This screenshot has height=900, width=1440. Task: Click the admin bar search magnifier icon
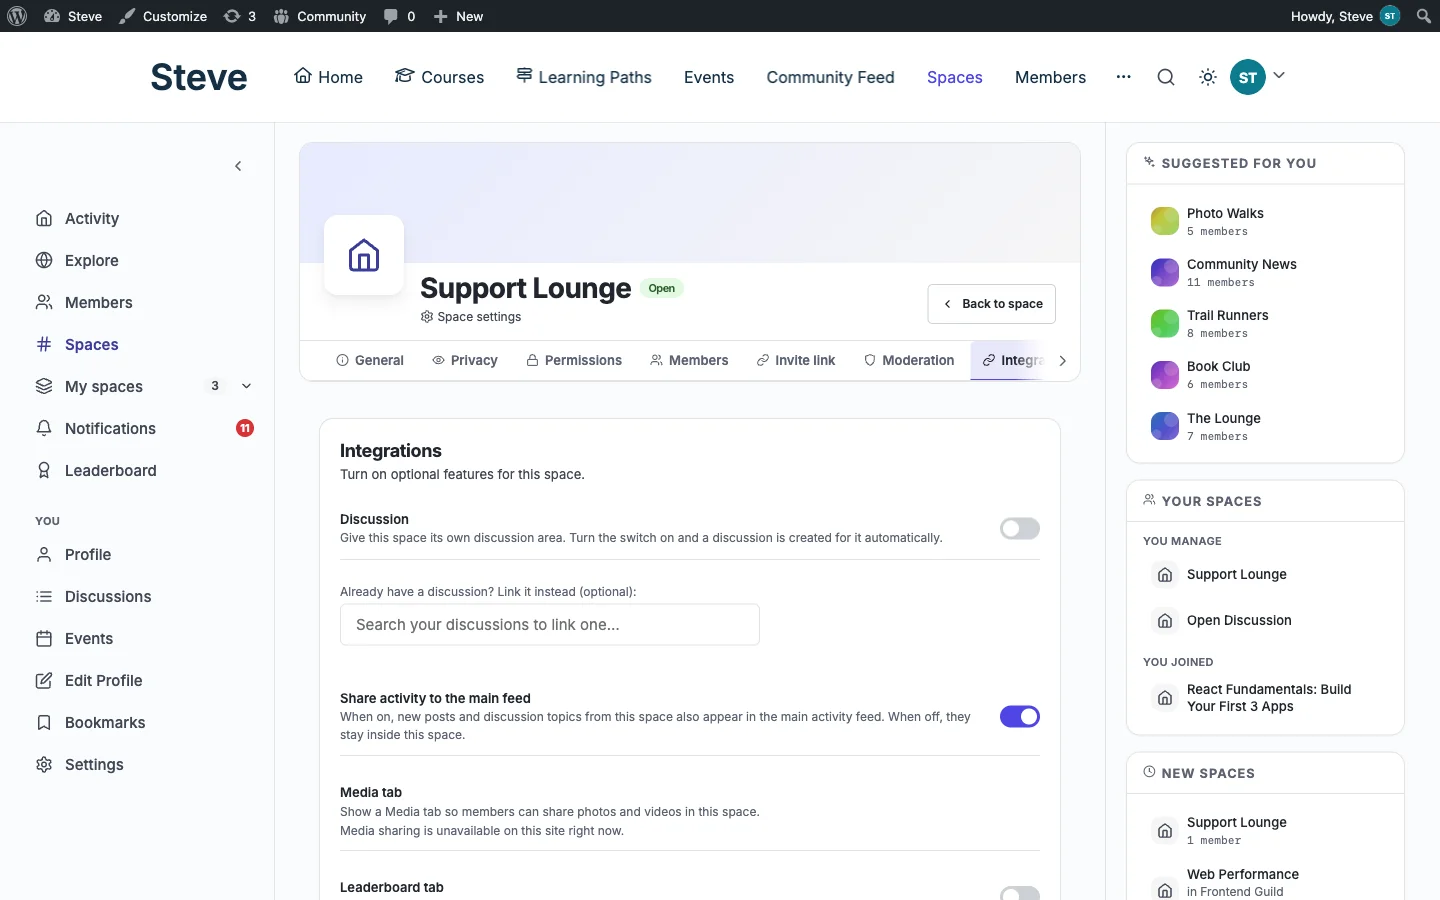pyautogui.click(x=1424, y=16)
